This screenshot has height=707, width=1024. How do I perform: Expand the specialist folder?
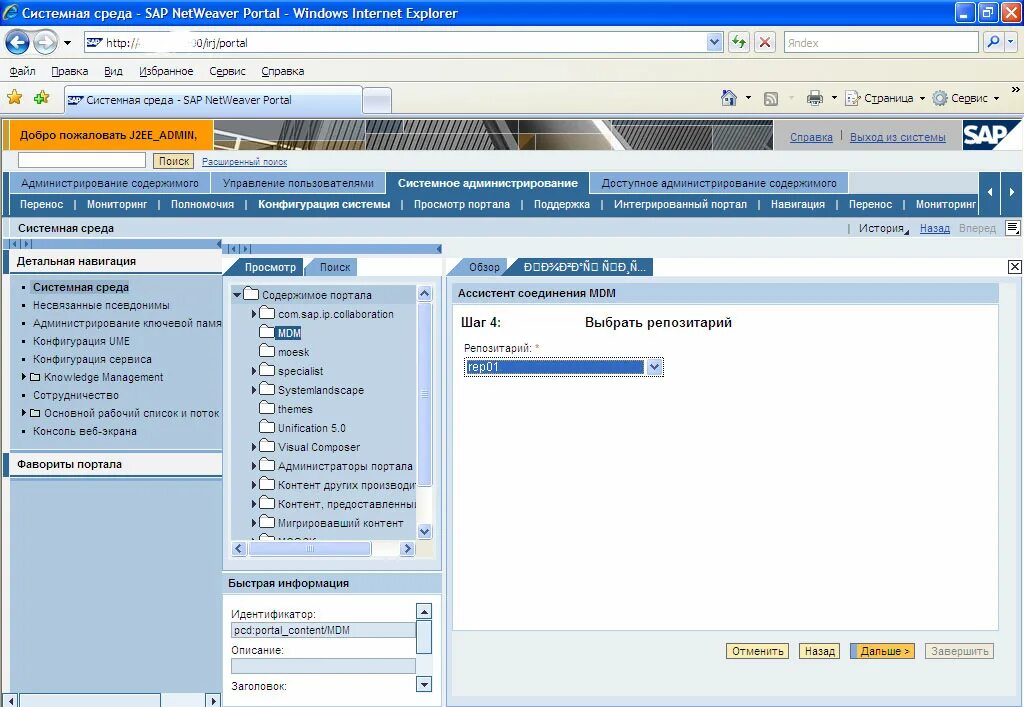coord(254,371)
